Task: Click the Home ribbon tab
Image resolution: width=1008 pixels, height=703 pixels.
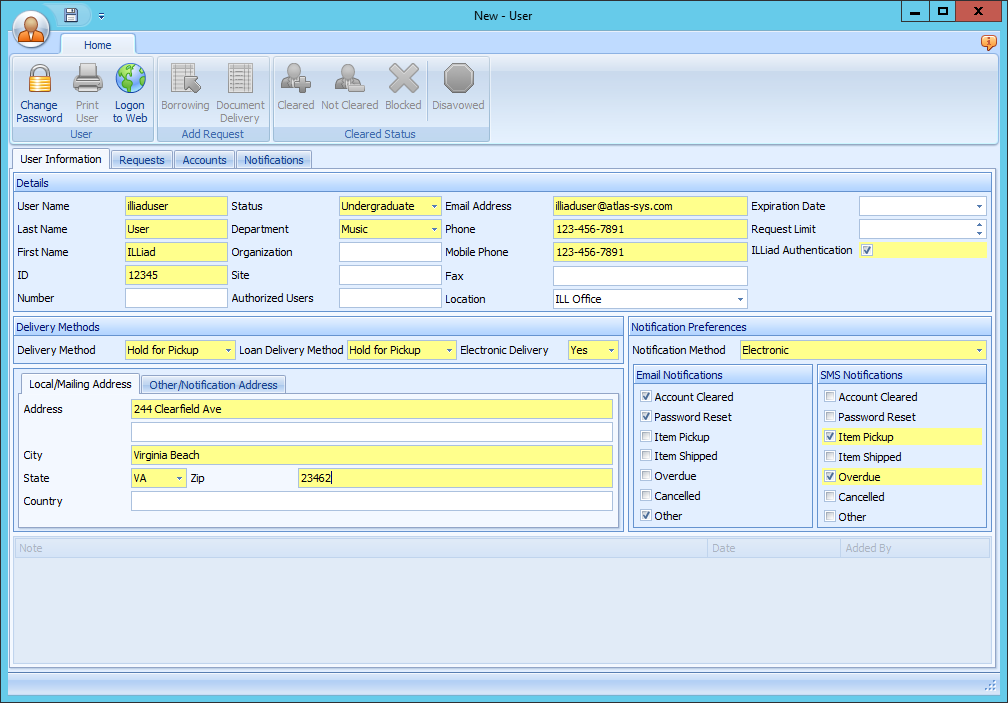Action: tap(97, 44)
